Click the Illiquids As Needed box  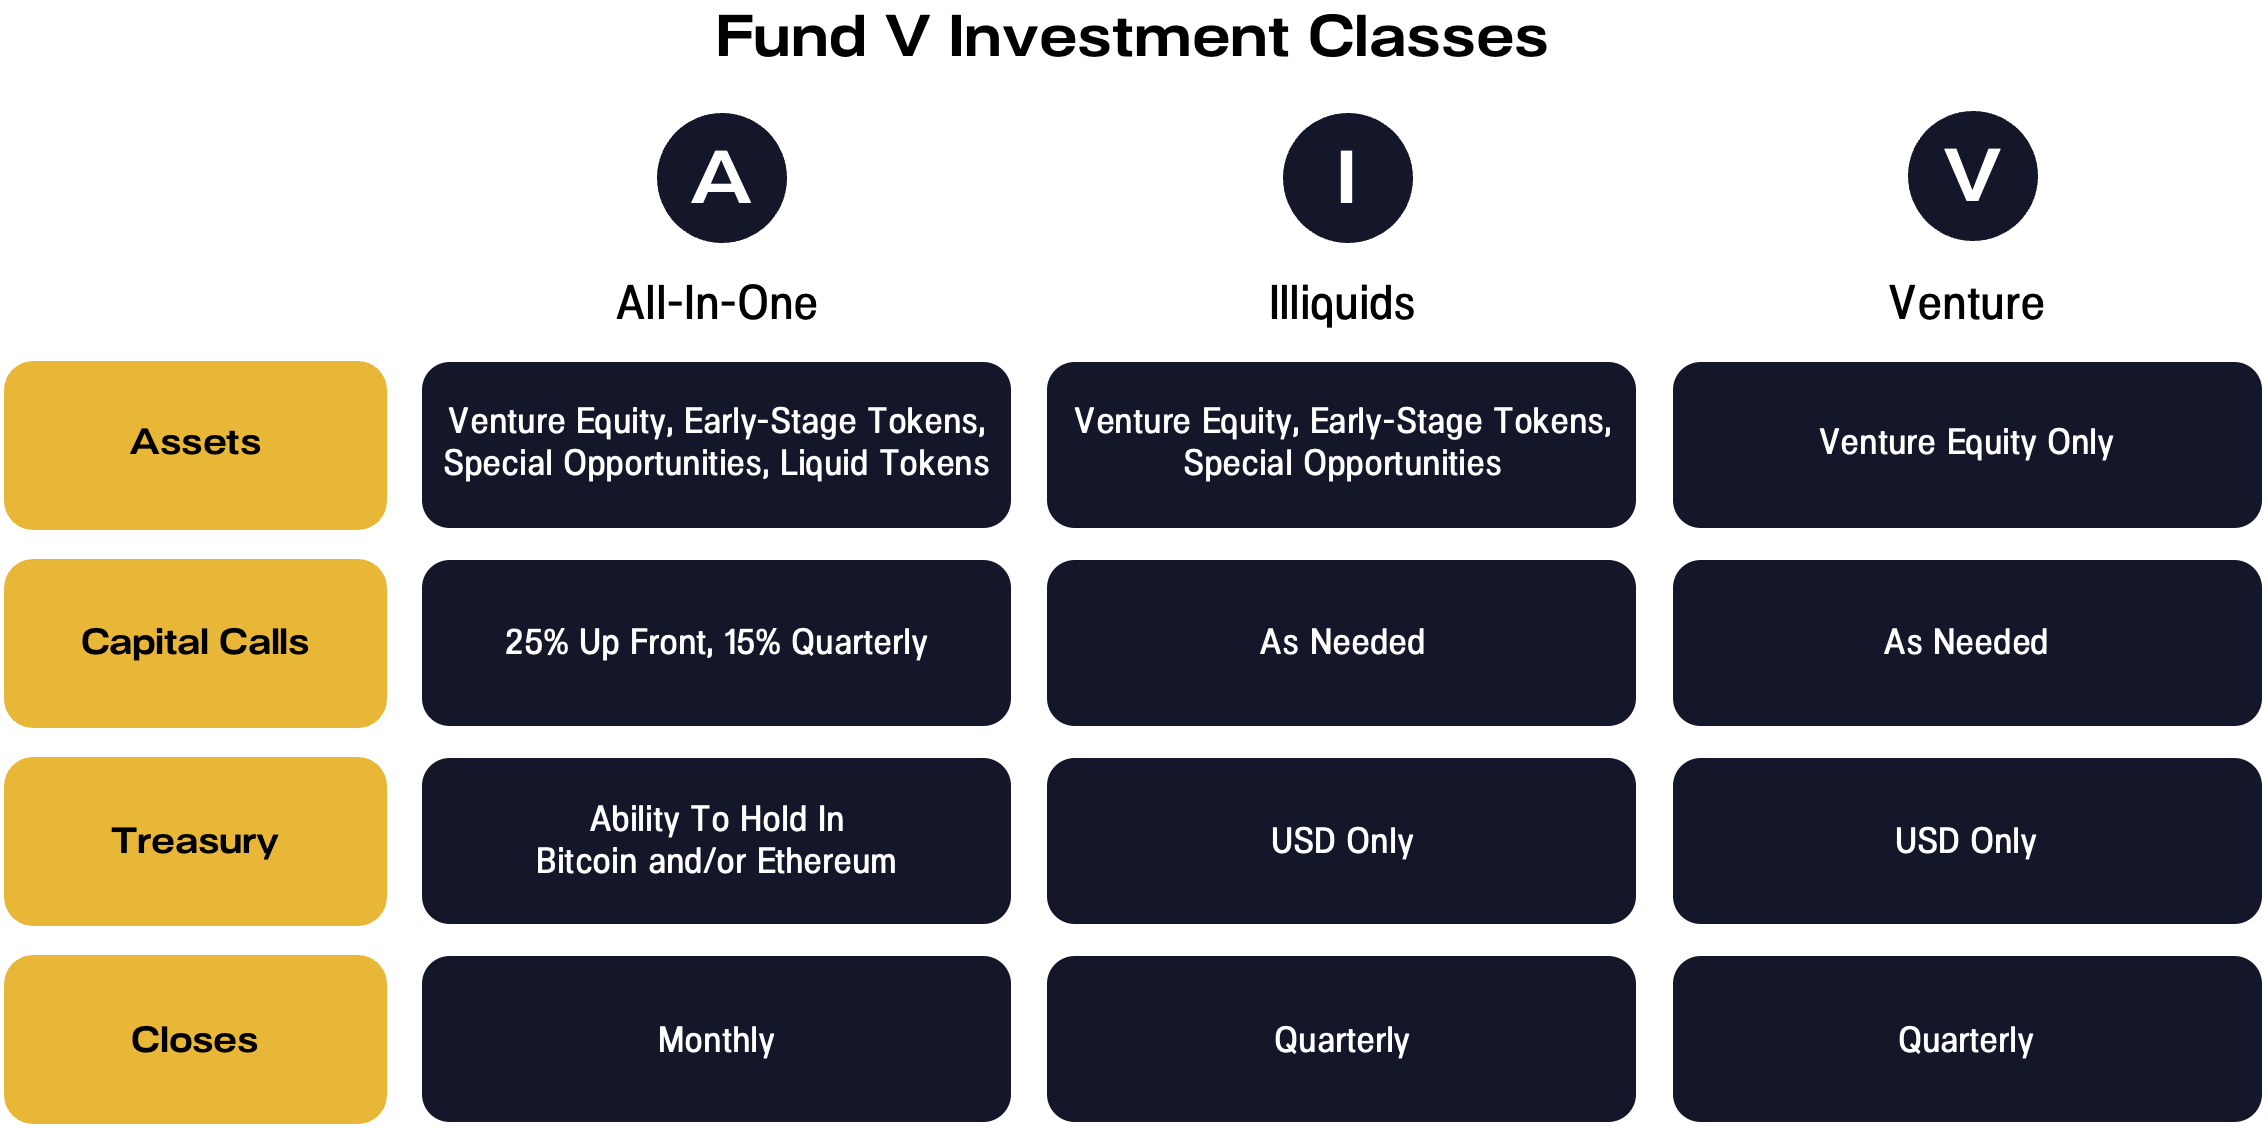point(1341,643)
